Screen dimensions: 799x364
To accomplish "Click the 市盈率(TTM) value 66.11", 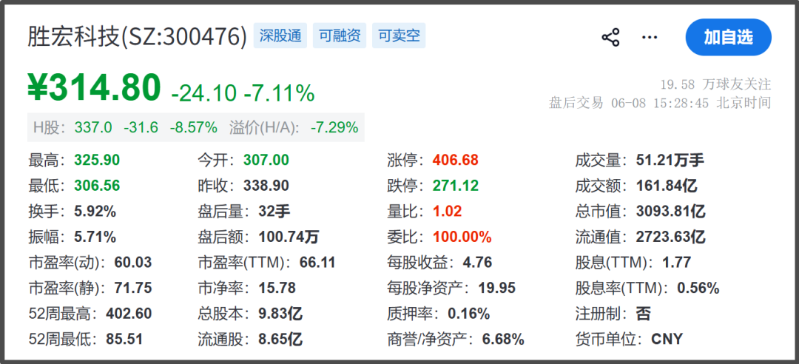I will click(317, 263).
